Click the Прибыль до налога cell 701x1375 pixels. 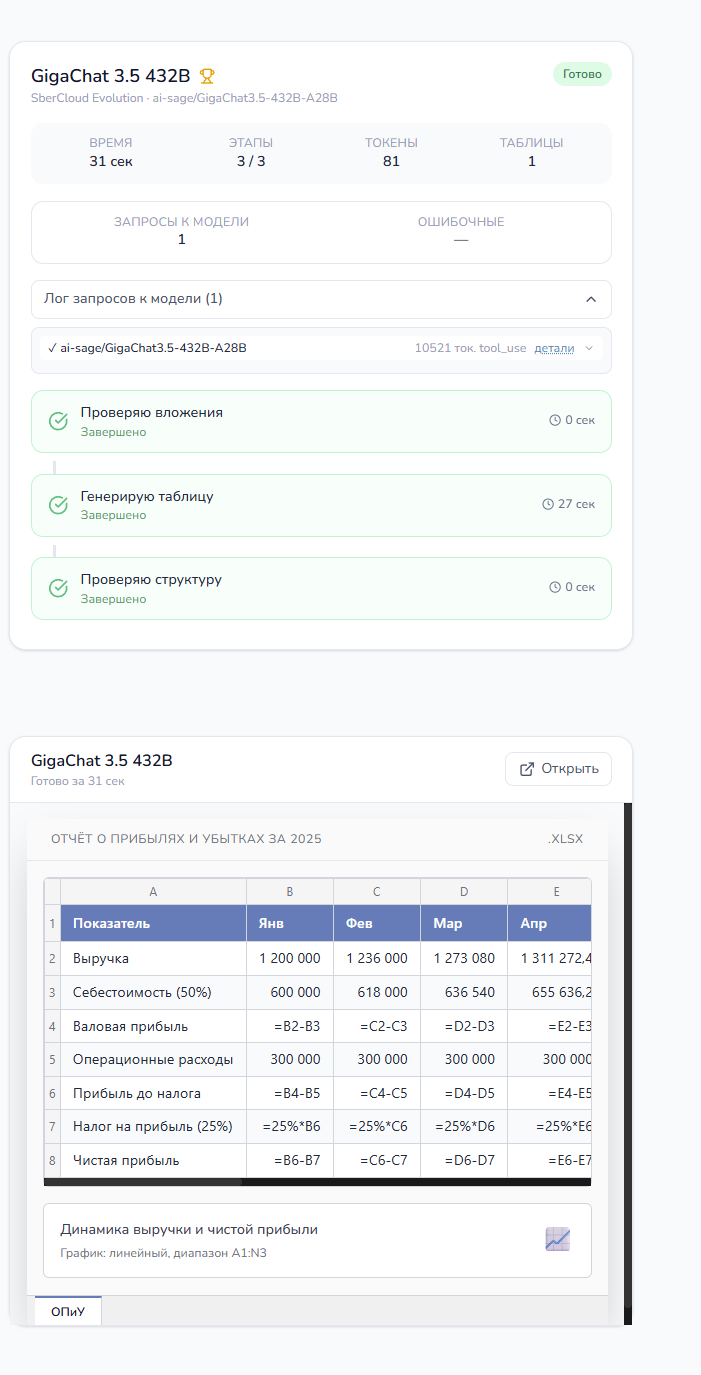pos(153,1093)
